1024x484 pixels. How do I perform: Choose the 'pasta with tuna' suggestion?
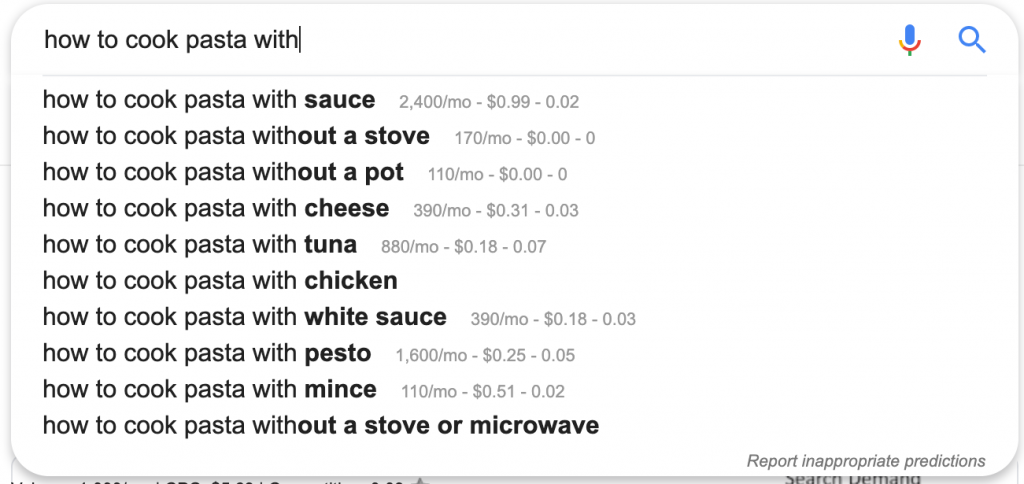200,244
